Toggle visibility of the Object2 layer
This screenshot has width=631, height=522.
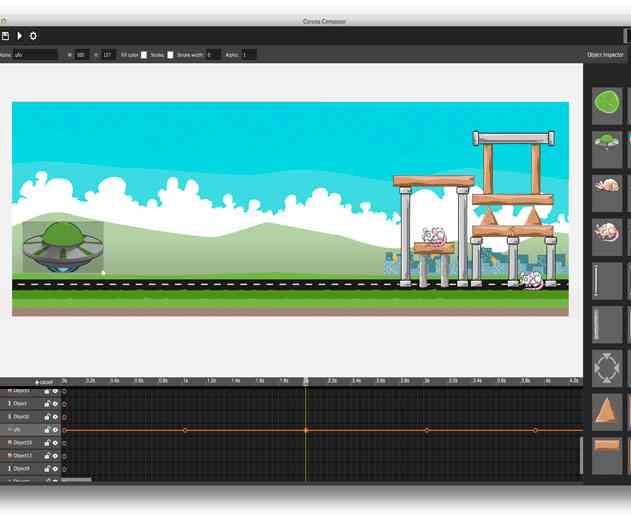click(55, 417)
